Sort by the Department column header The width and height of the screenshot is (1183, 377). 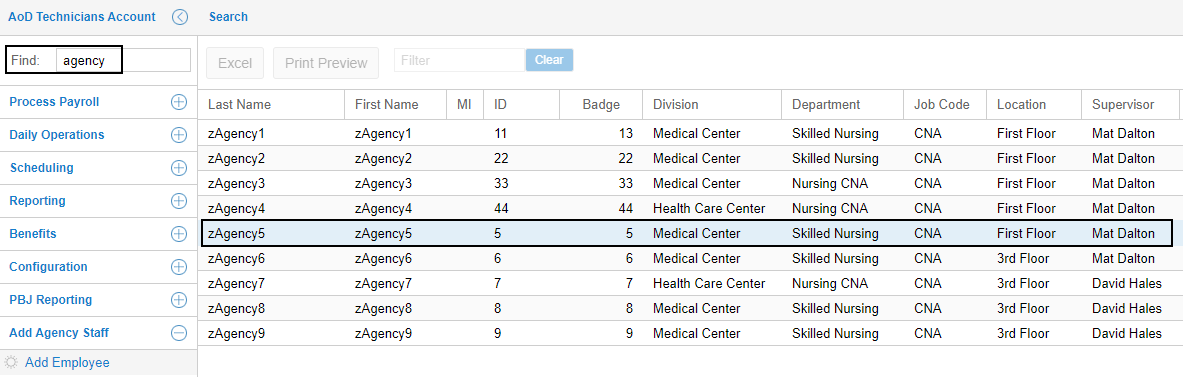click(x=826, y=105)
